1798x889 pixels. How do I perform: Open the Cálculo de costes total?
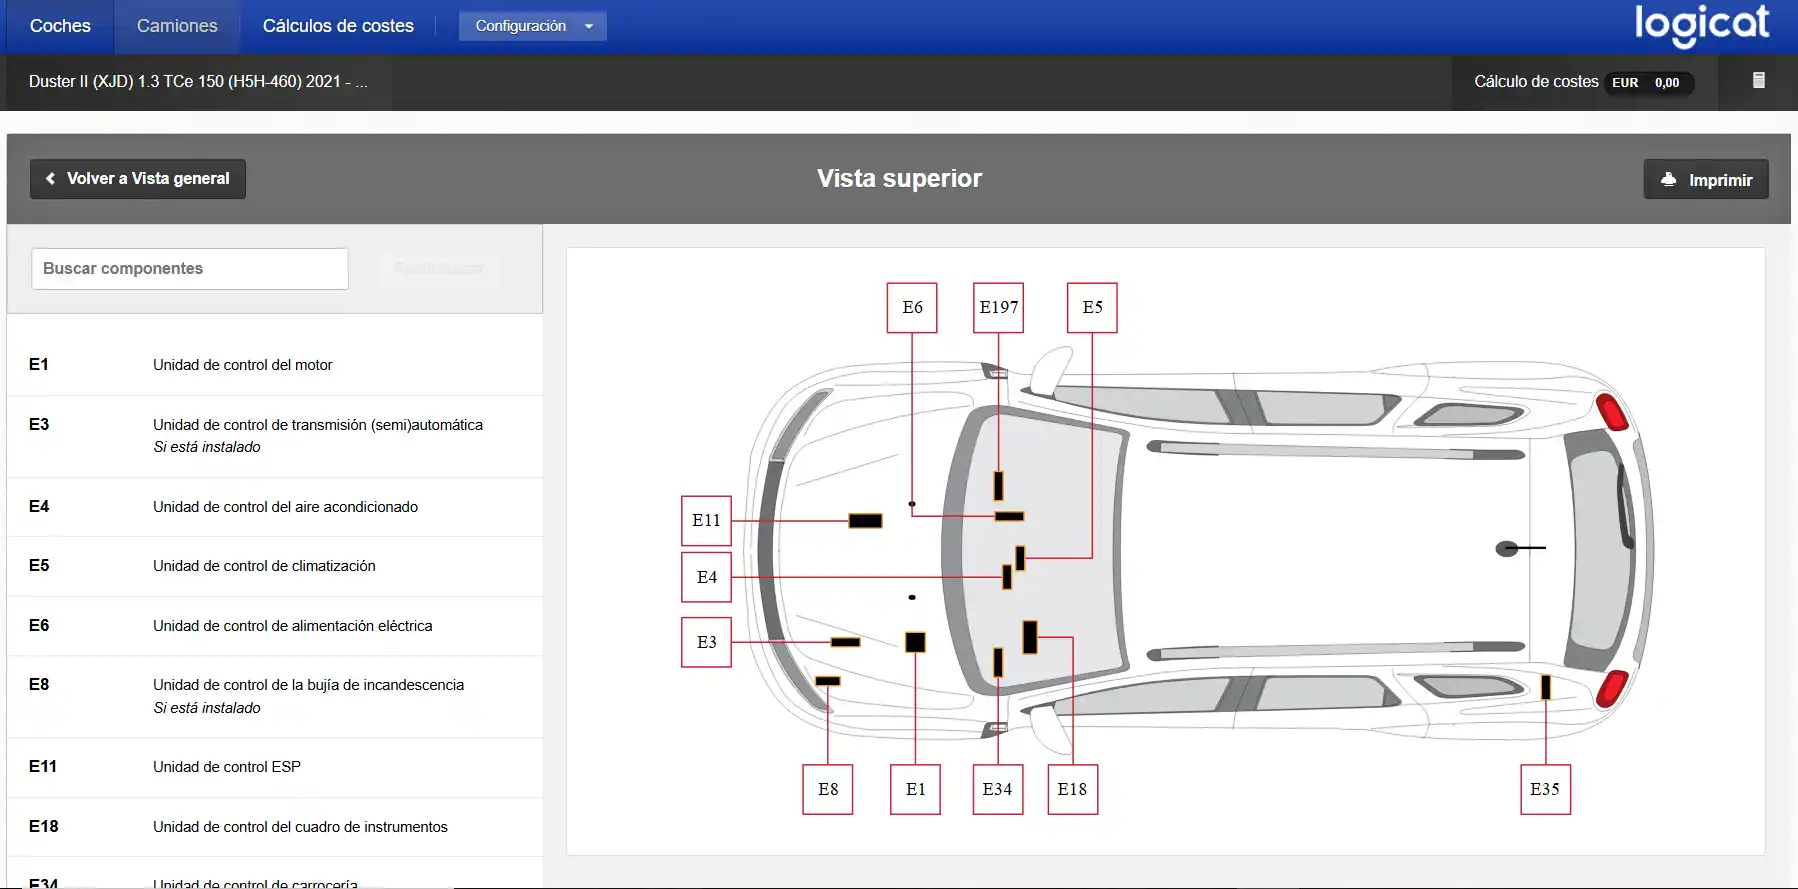pyautogui.click(x=1584, y=82)
